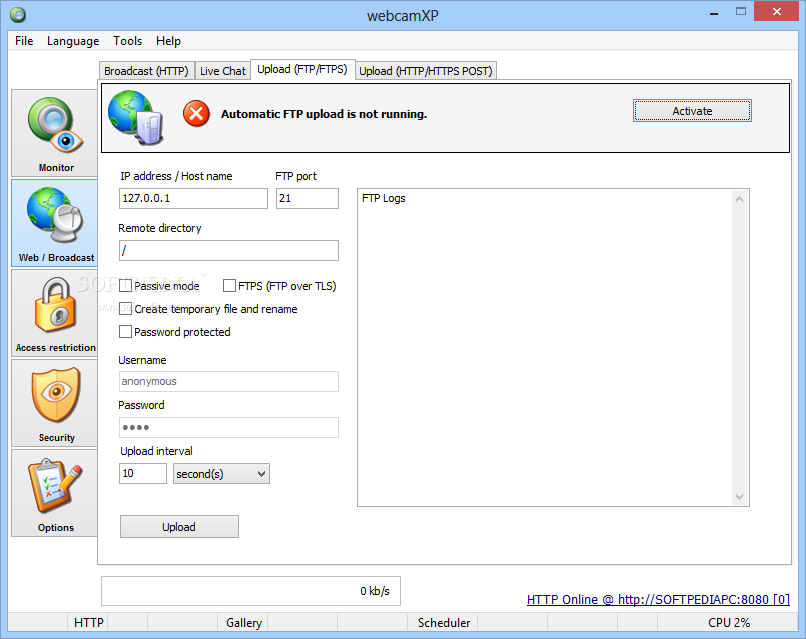806x639 pixels.
Task: Click the IP address / Host name field
Action: (x=193, y=198)
